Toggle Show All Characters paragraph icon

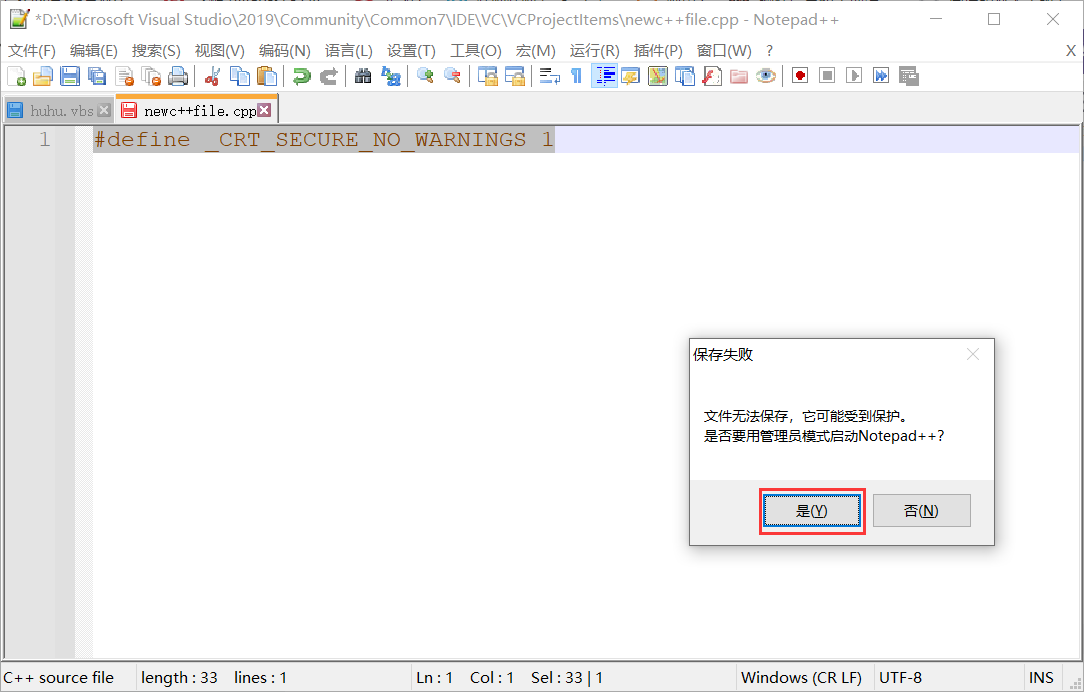pos(576,75)
